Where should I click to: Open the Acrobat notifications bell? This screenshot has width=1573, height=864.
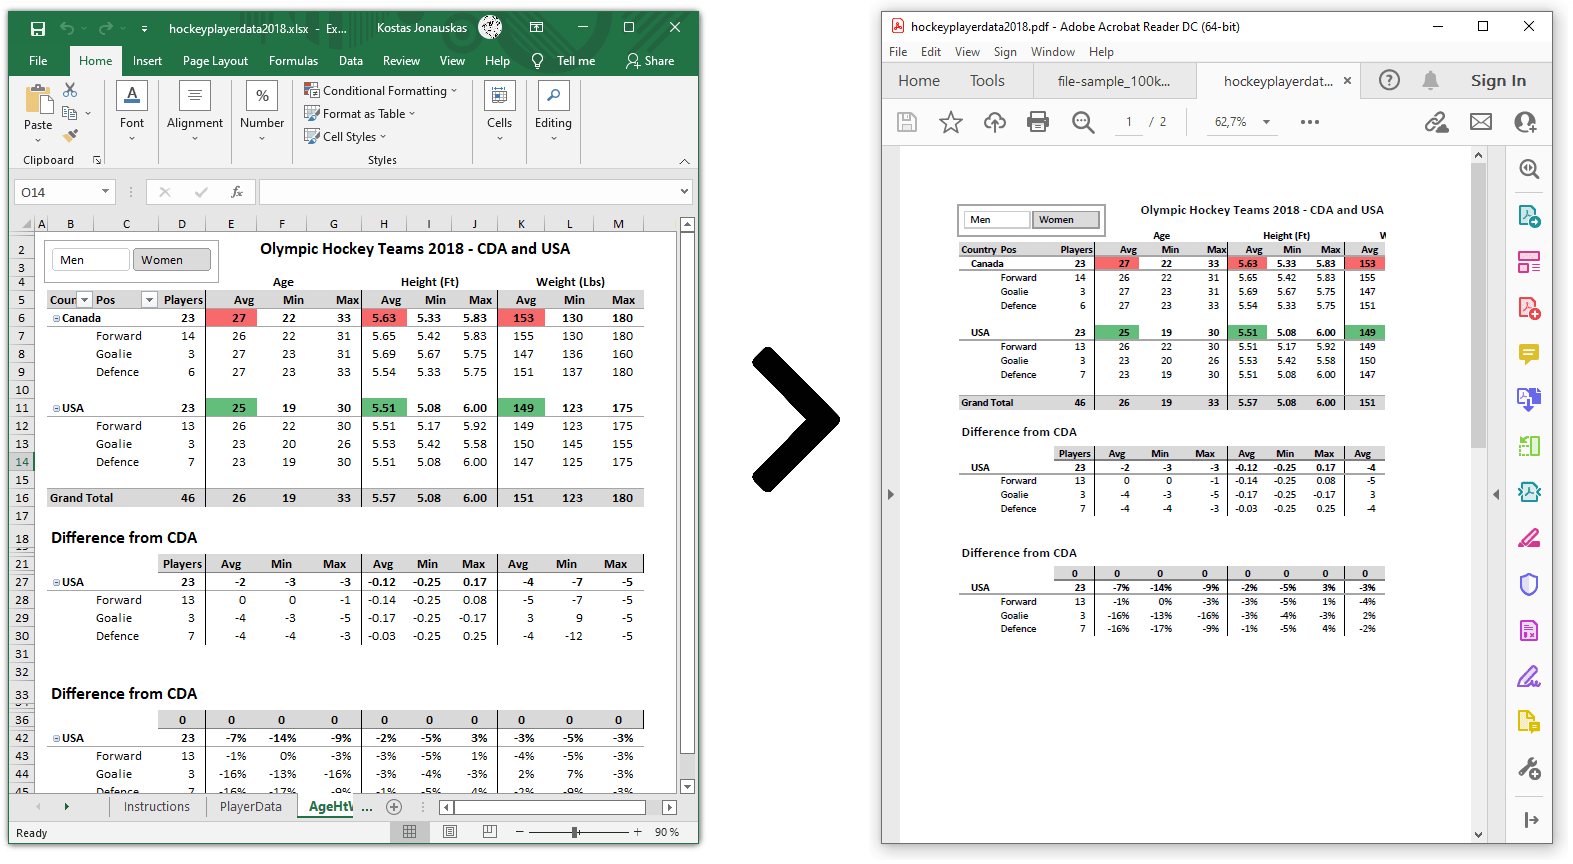point(1430,81)
